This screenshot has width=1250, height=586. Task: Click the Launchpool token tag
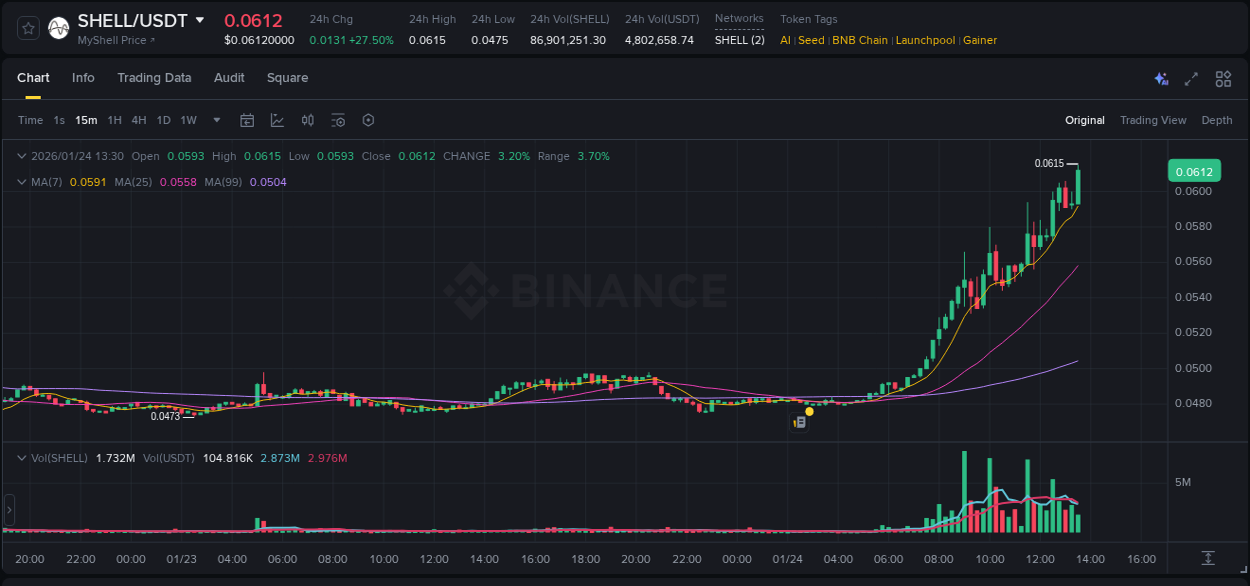point(925,40)
